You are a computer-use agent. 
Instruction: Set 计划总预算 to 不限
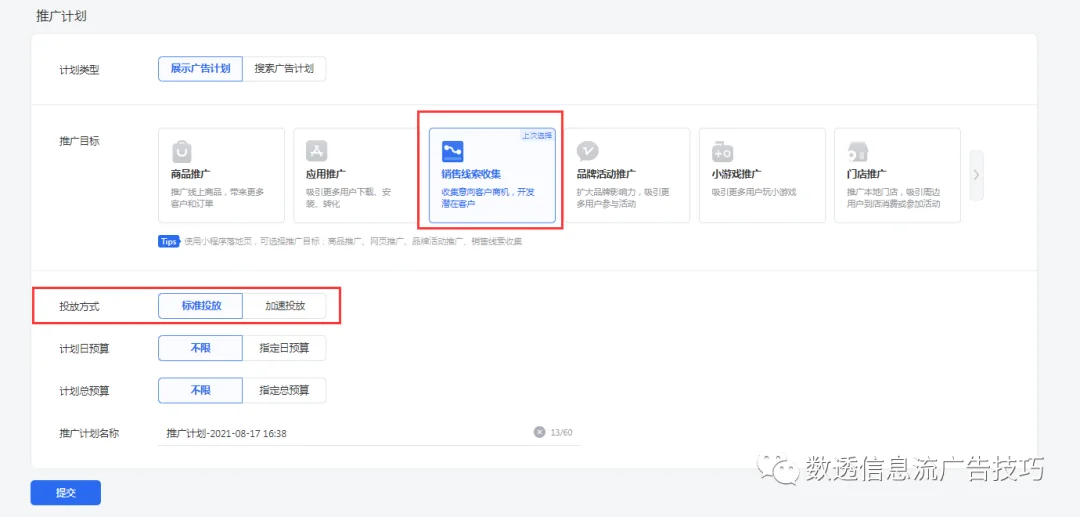(x=200, y=390)
